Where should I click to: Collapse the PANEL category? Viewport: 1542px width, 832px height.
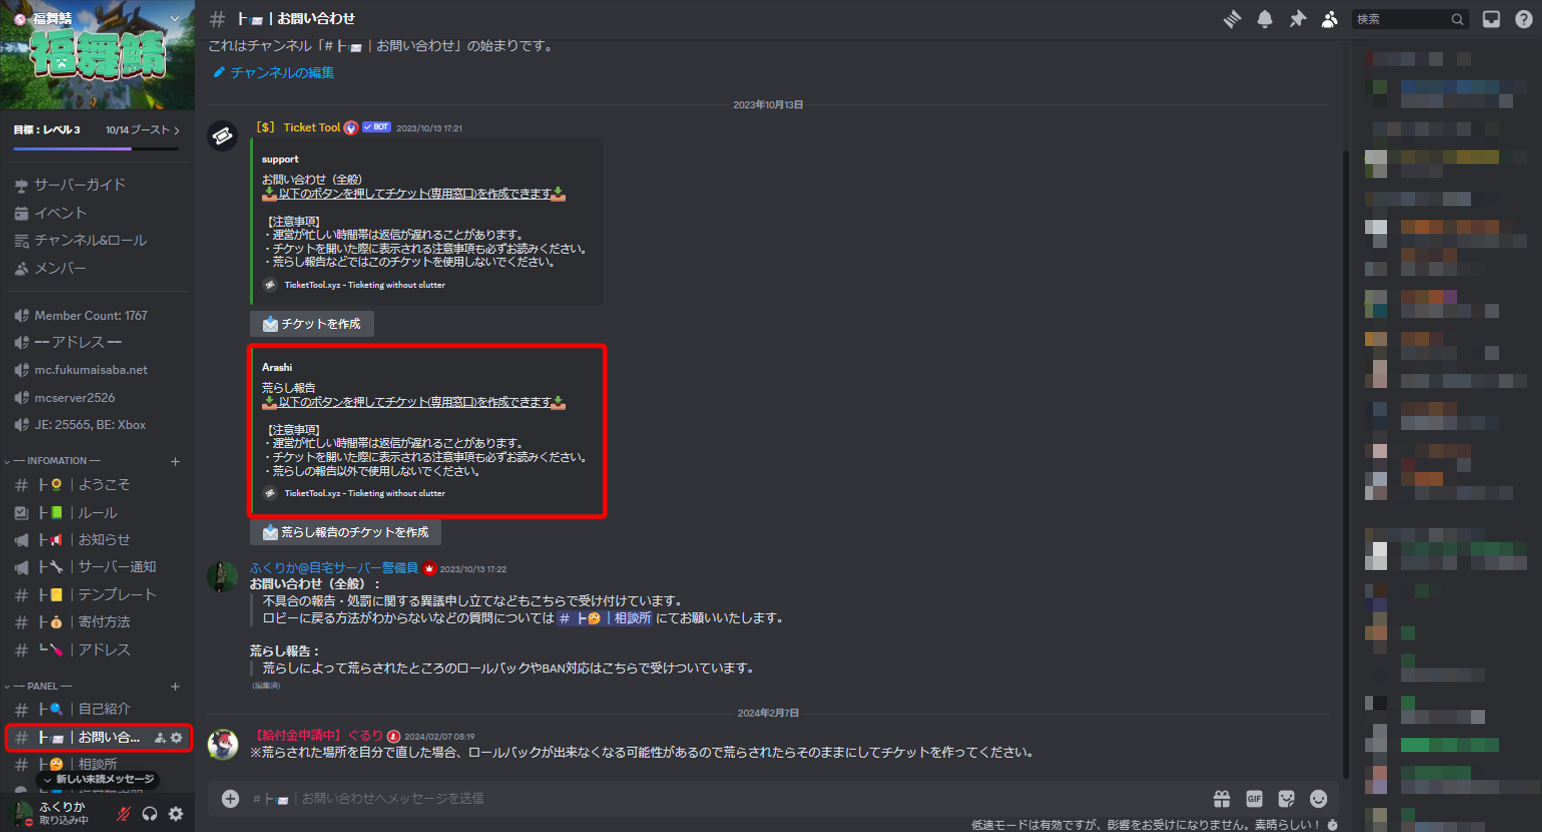point(38,686)
